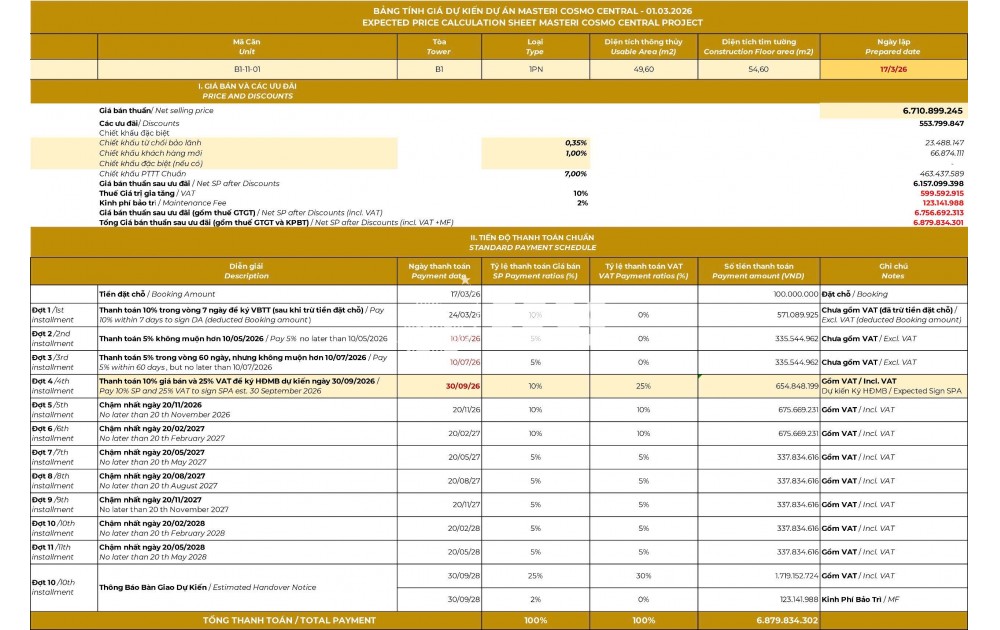
Task: Select the tower cell B1
Action: pos(439,70)
